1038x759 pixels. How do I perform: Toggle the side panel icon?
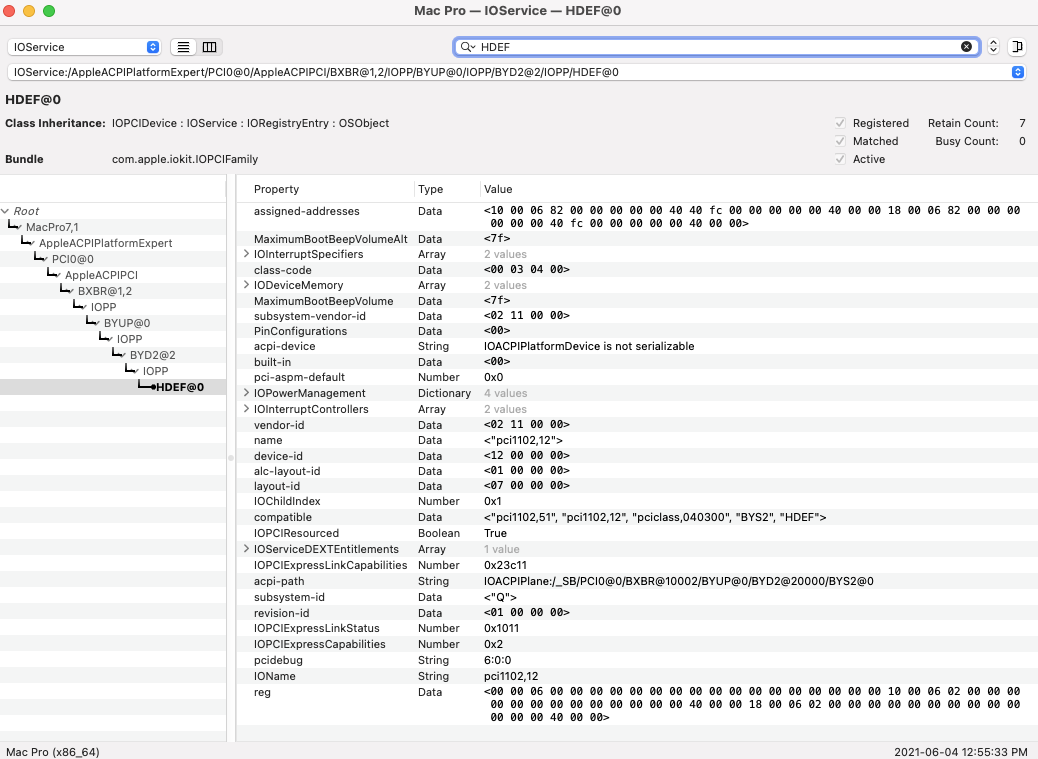tap(1017, 47)
